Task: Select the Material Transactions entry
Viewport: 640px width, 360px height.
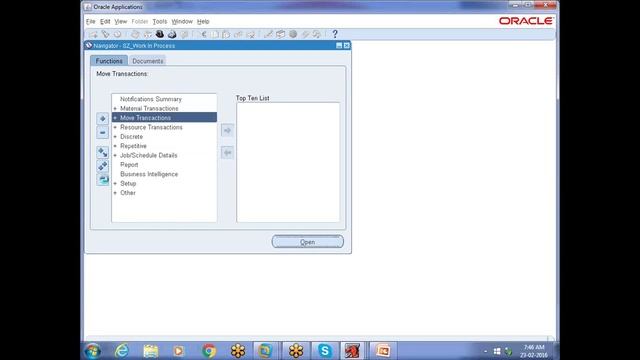Action: pos(149,109)
